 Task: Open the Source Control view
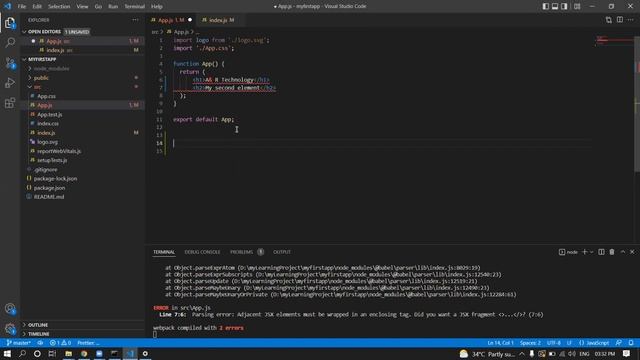coord(10,62)
